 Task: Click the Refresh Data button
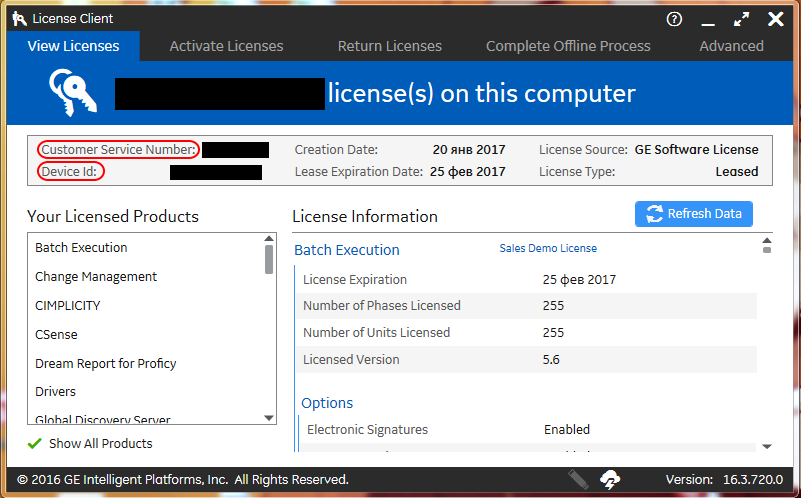694,214
